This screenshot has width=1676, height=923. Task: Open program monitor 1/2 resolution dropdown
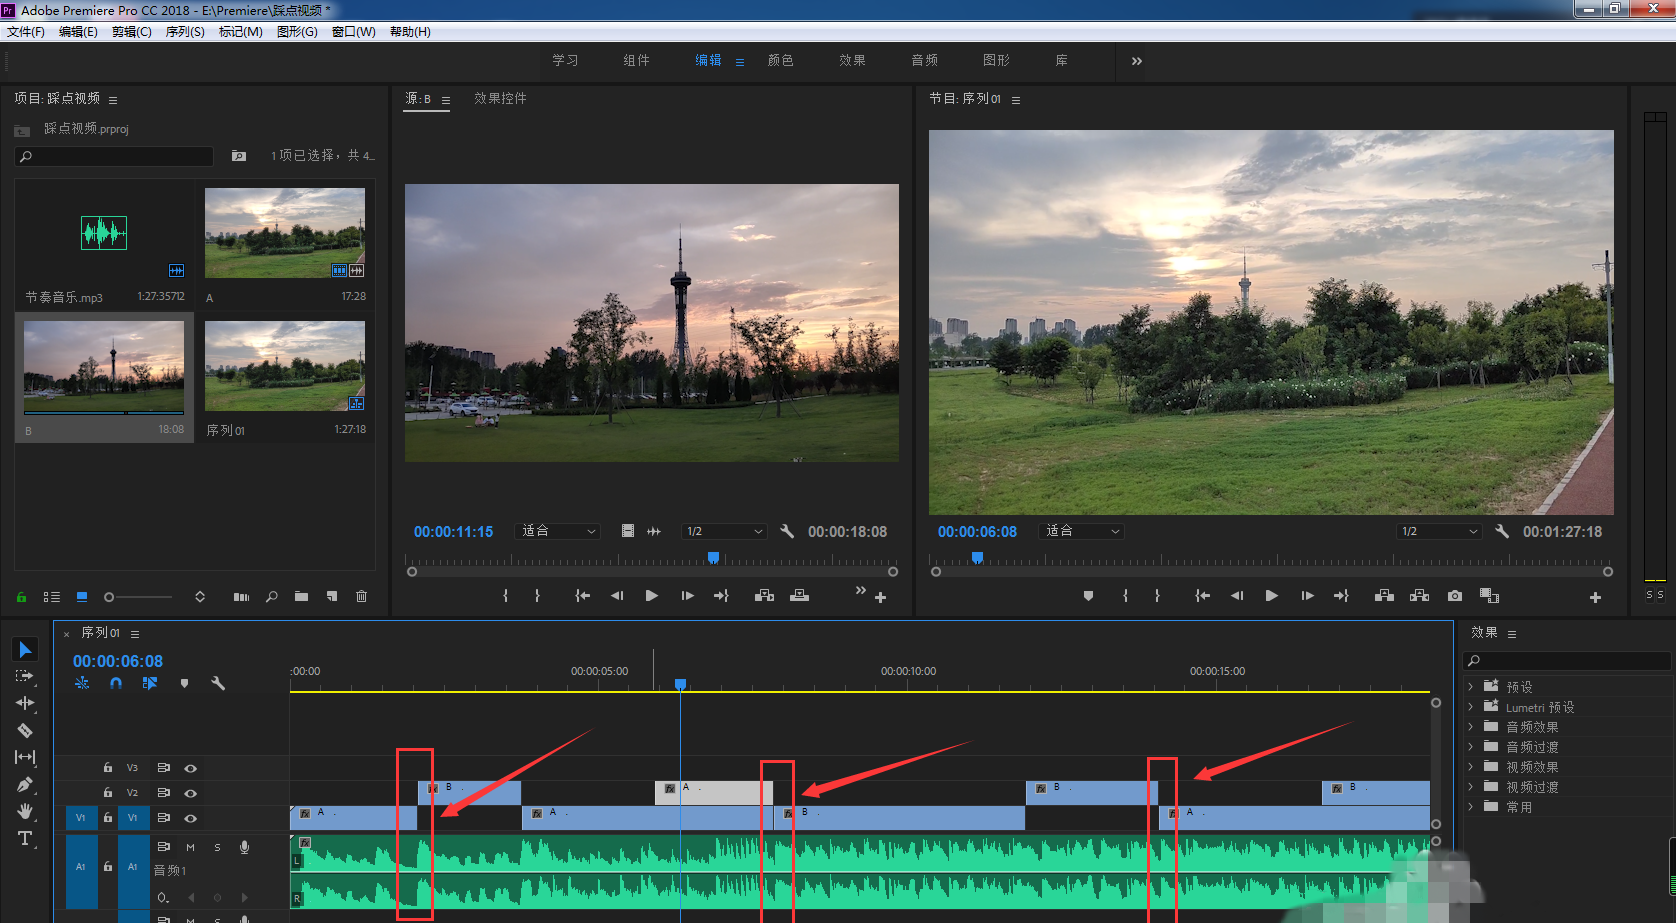[1438, 532]
